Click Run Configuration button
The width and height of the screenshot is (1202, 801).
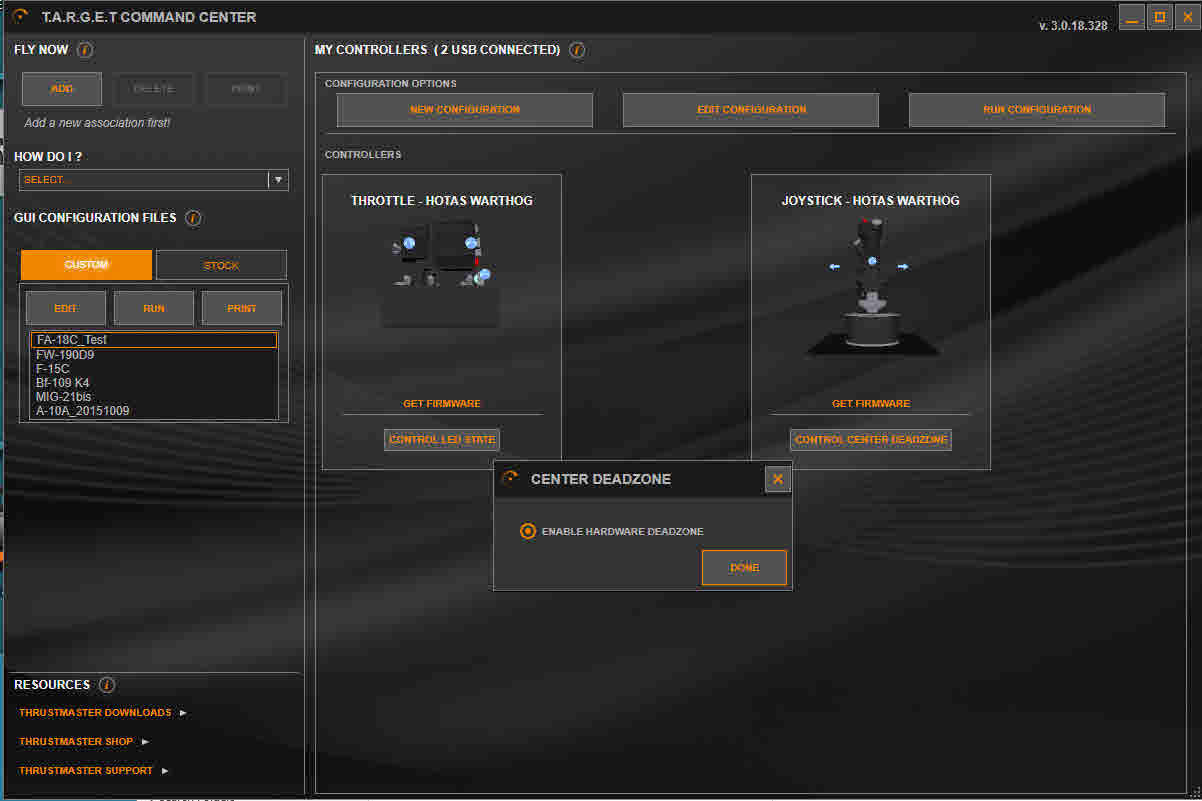click(x=1037, y=110)
